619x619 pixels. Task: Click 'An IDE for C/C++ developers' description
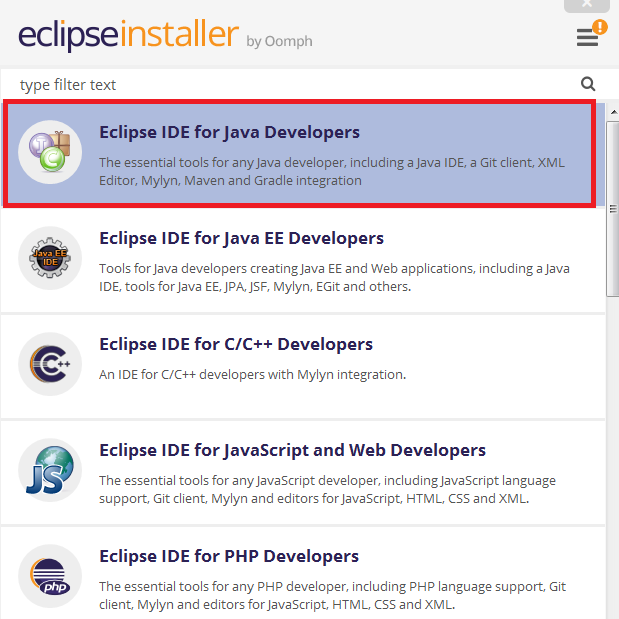point(252,374)
